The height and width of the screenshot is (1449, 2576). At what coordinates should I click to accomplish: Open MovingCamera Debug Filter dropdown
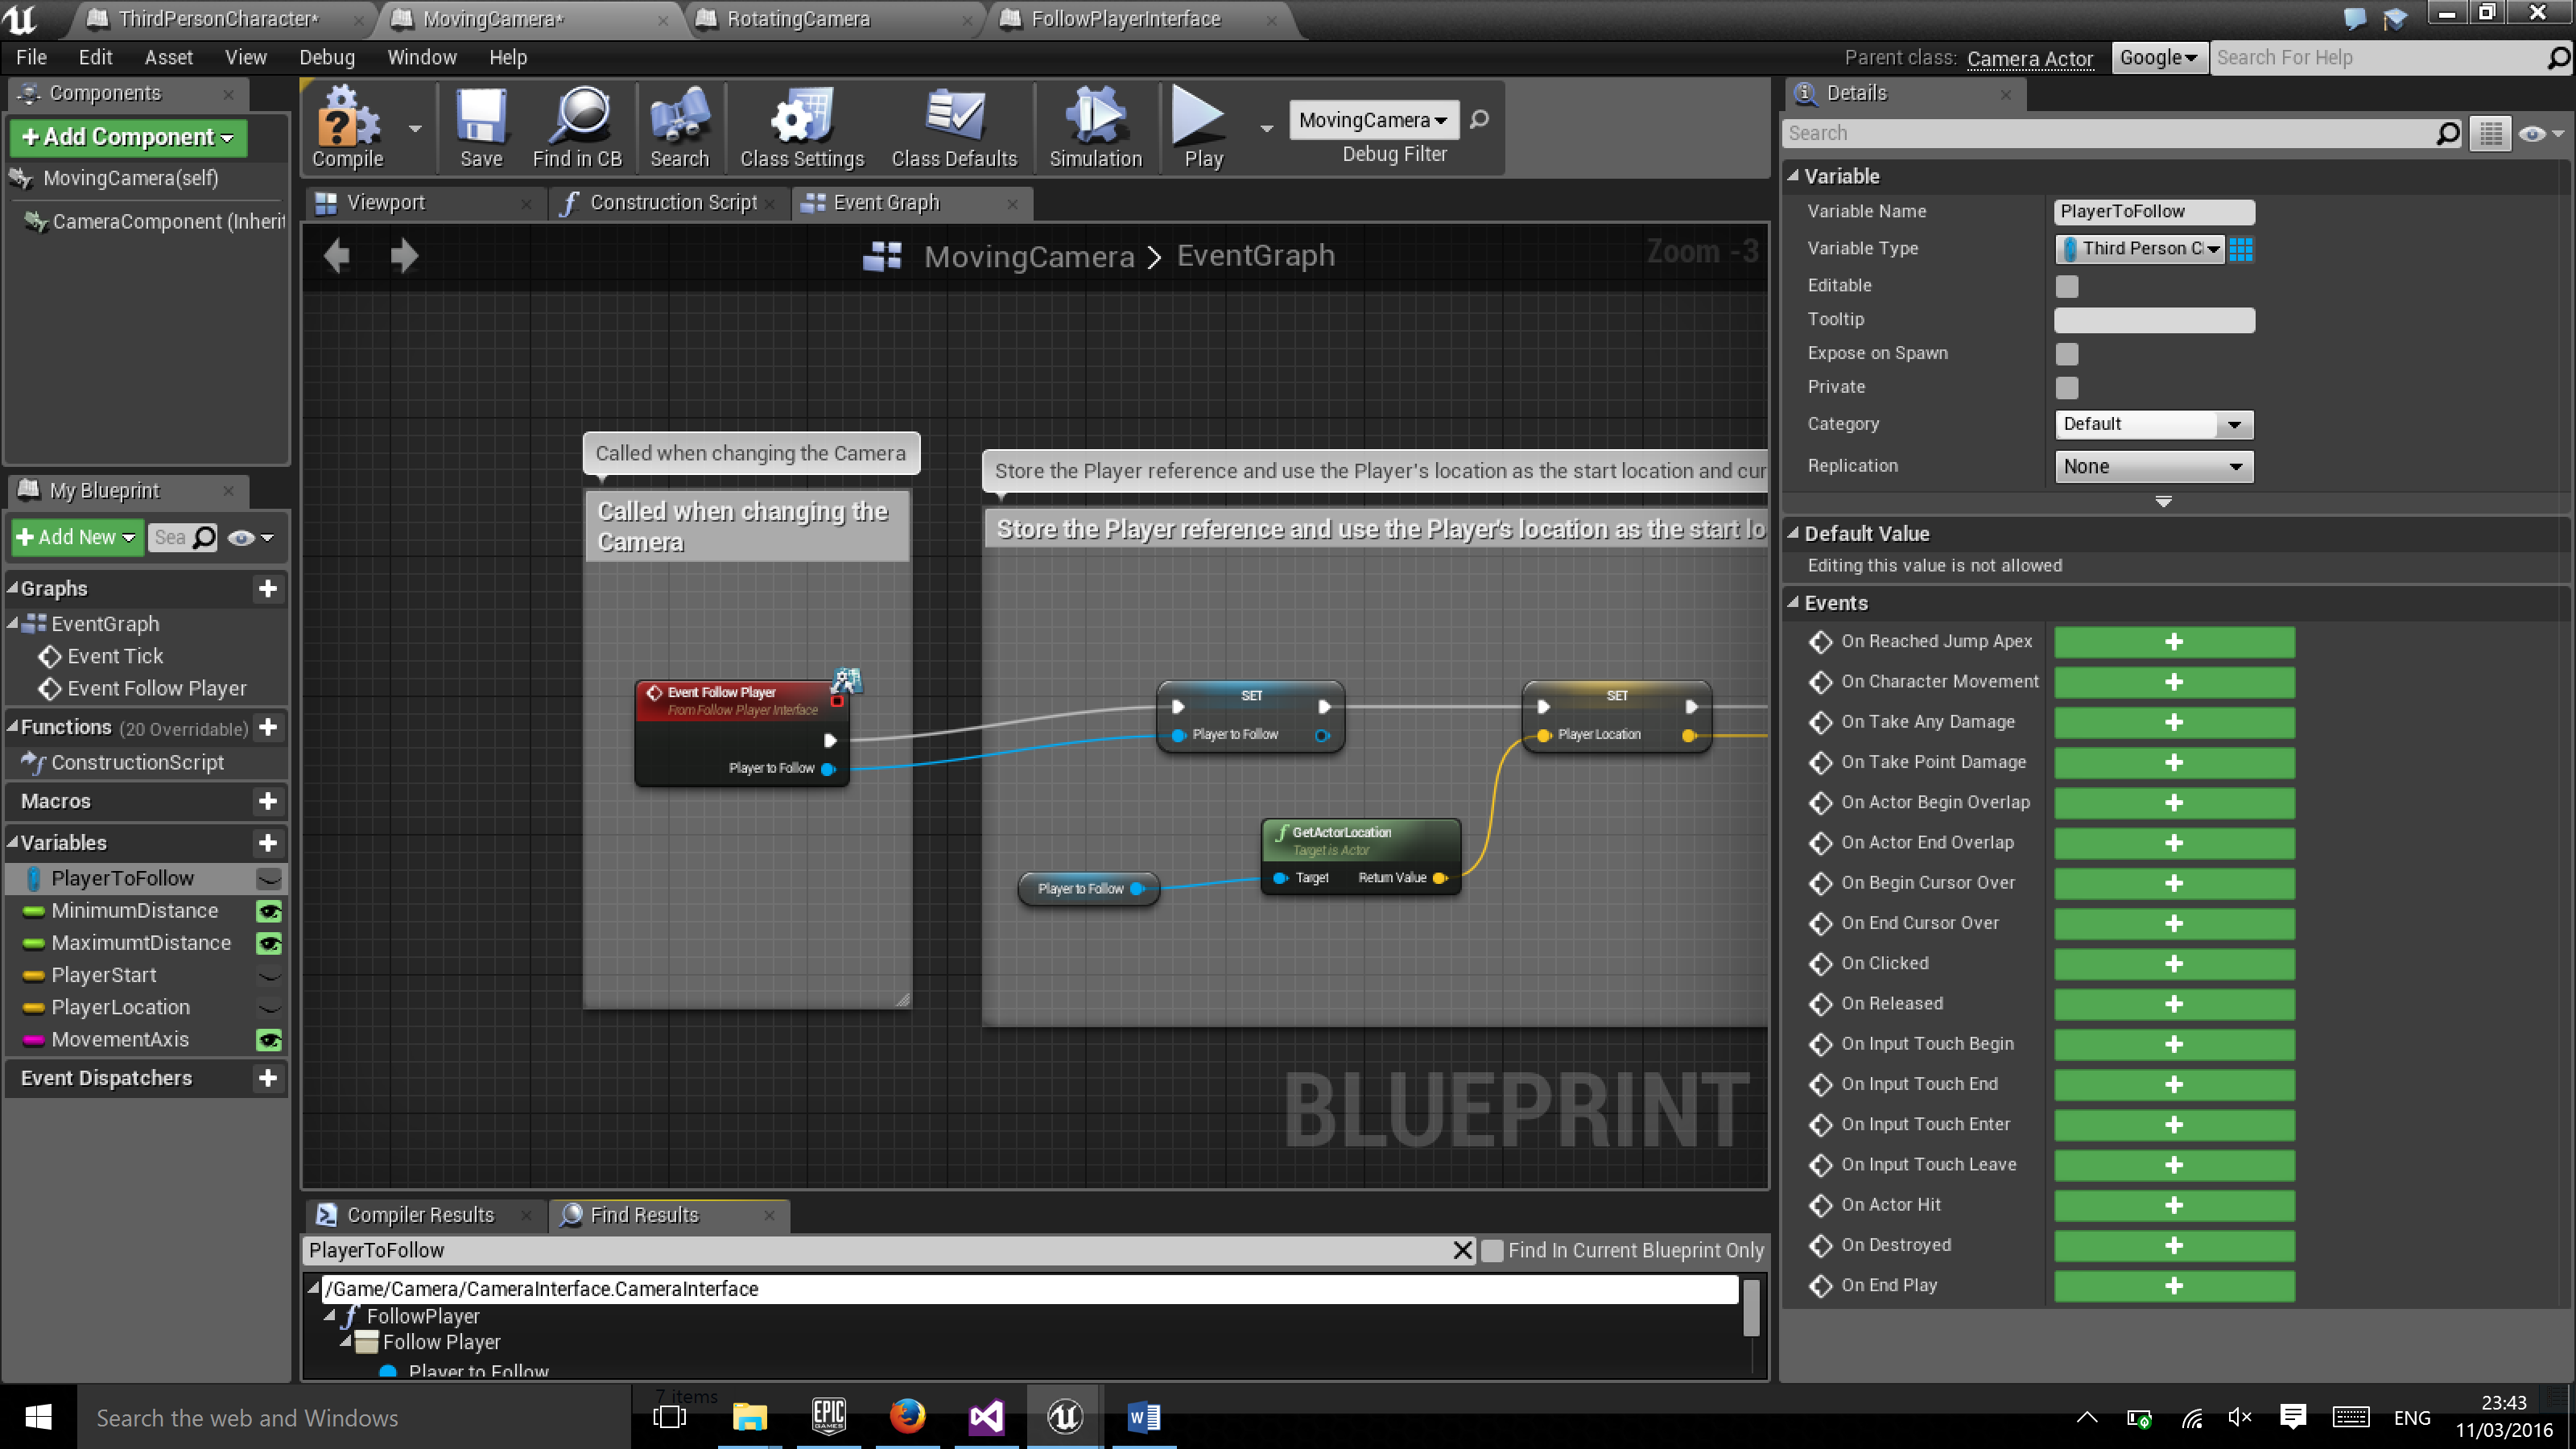pyautogui.click(x=1373, y=120)
